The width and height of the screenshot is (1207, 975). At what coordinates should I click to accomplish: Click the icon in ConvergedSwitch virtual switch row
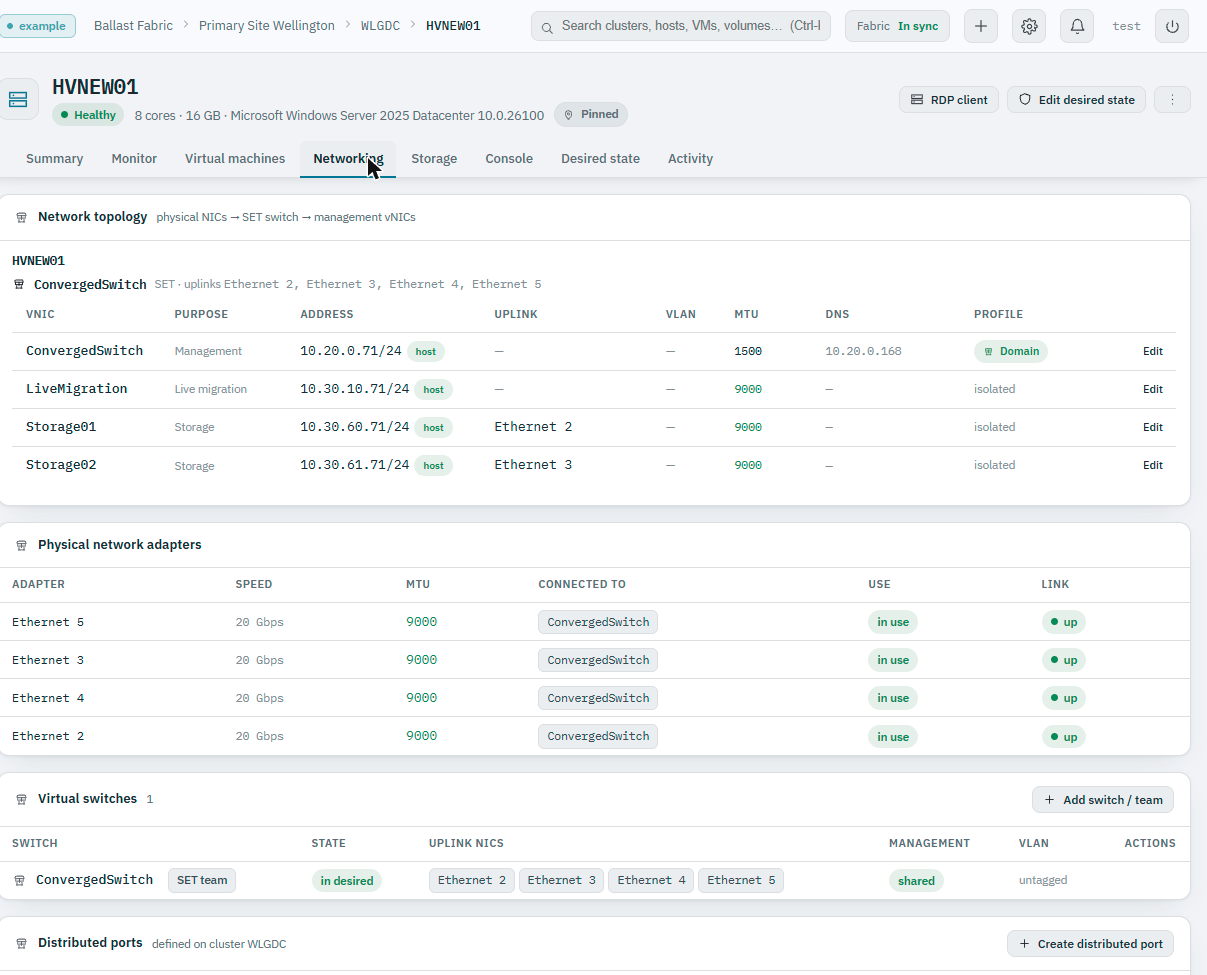tap(19, 881)
